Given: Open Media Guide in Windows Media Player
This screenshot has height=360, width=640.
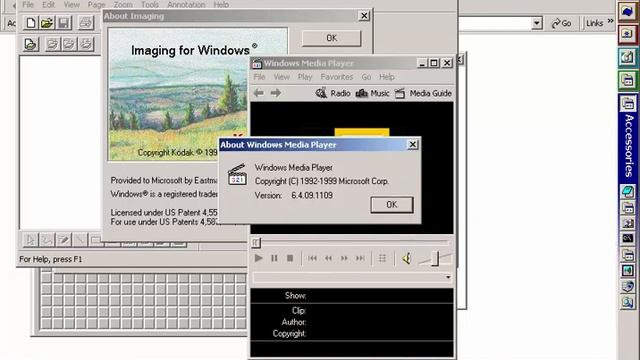Looking at the screenshot, I should pos(423,93).
